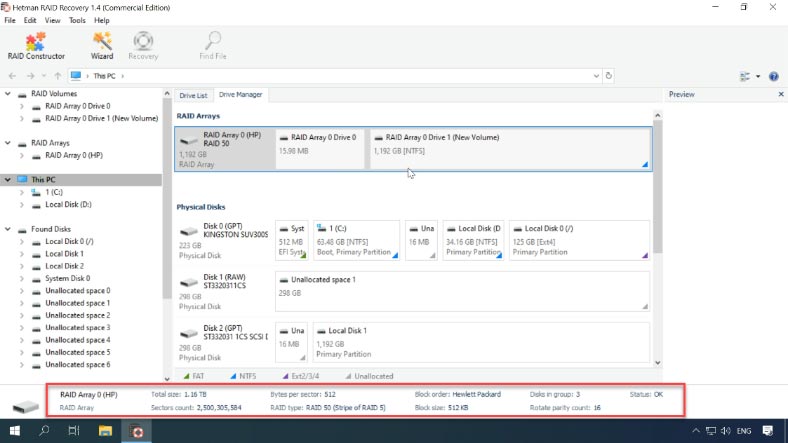Viewport: 788px width, 443px height.
Task: Select Unallocated space 1 block
Action: coord(462,292)
